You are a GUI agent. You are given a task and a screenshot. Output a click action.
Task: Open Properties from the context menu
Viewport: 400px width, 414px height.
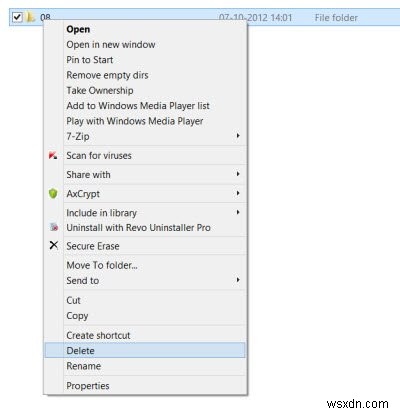[x=145, y=386]
